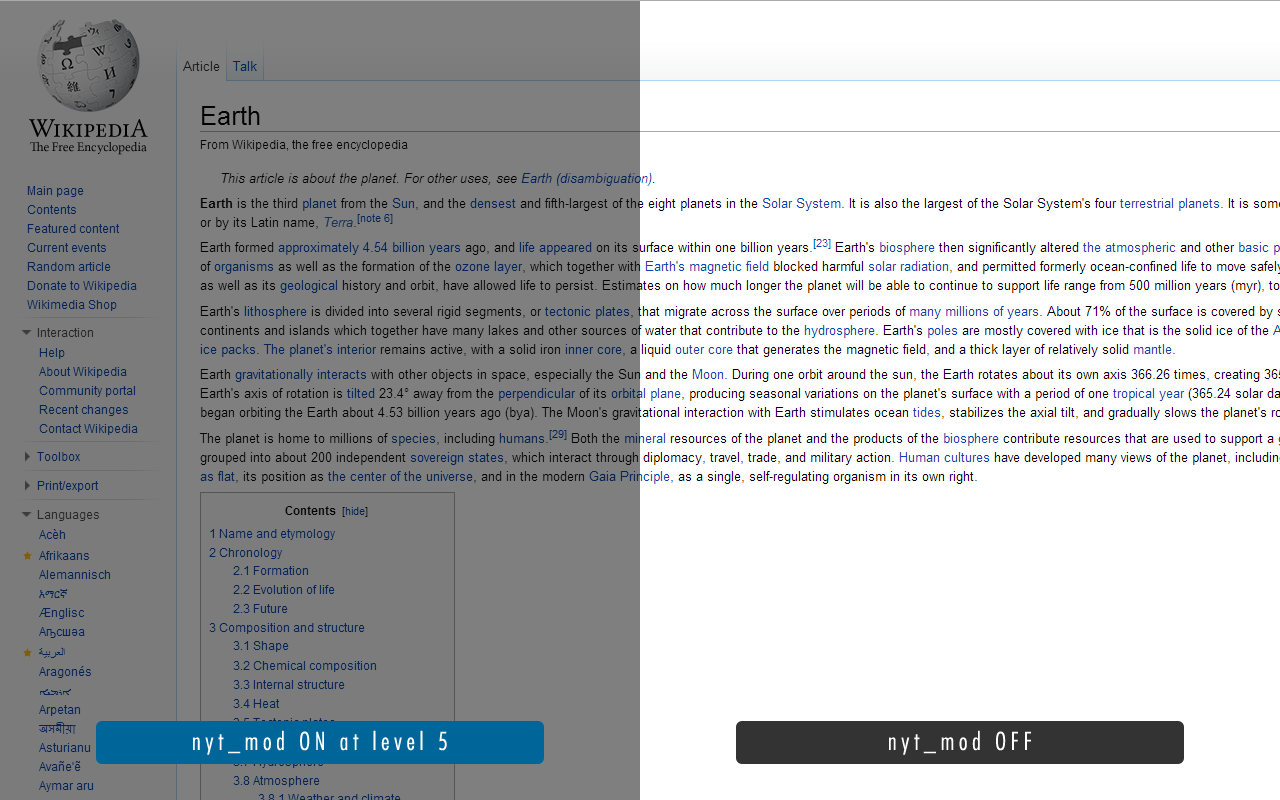Screen dimensions: 1280x800
Task: Open Contact Wikipedia
Action: [x=88, y=429]
